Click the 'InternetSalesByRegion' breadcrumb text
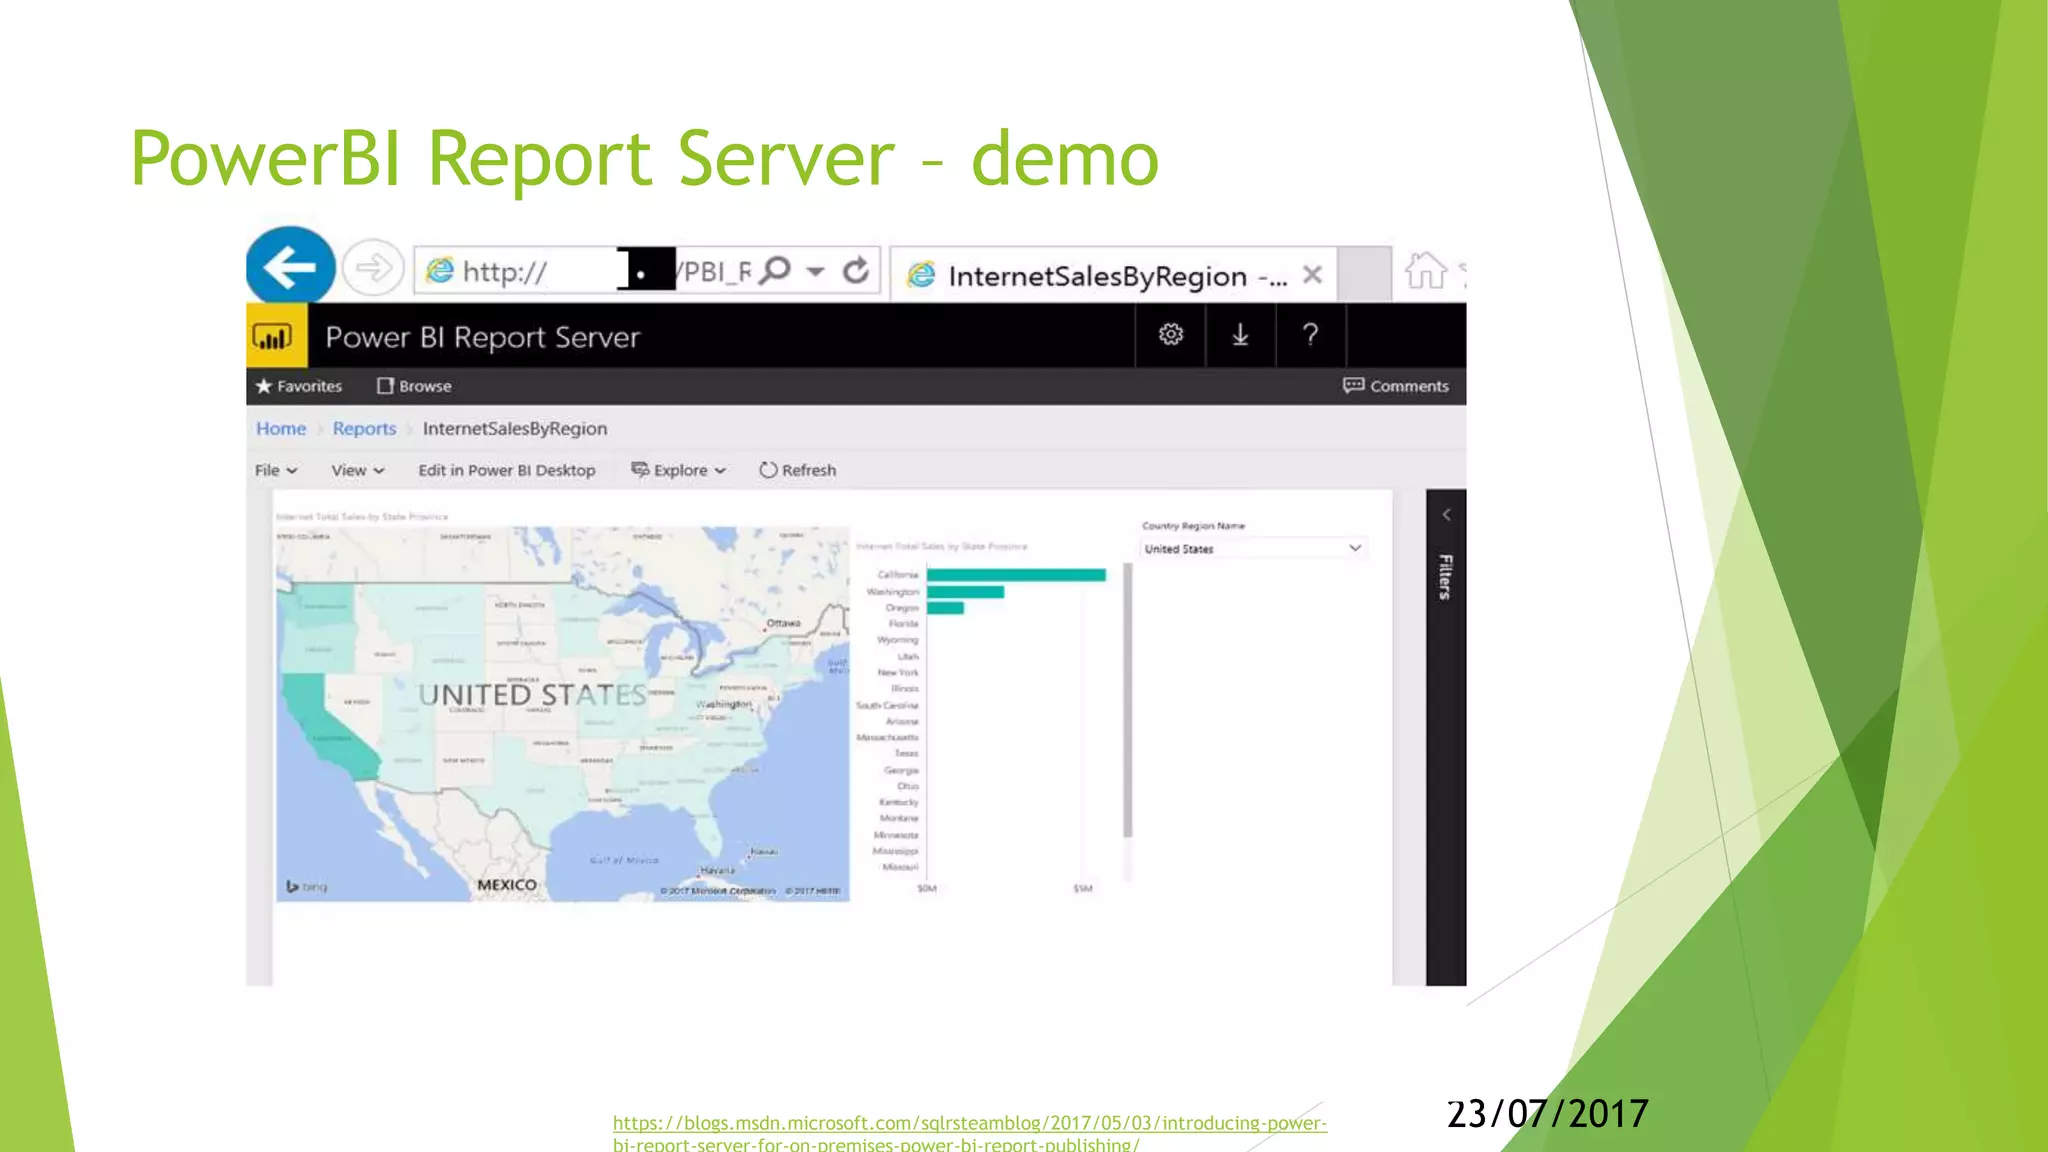This screenshot has height=1152, width=2048. 514,429
